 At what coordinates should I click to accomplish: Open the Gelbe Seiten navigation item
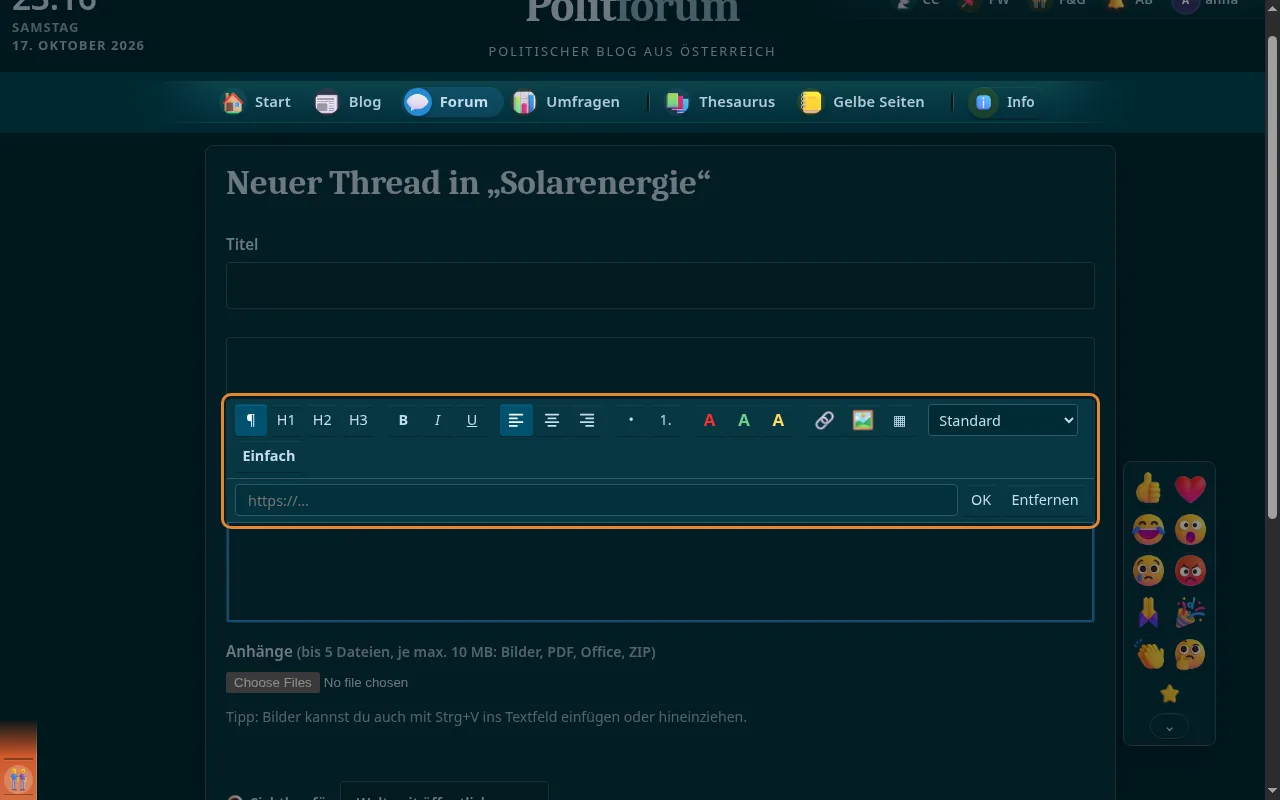[861, 102]
